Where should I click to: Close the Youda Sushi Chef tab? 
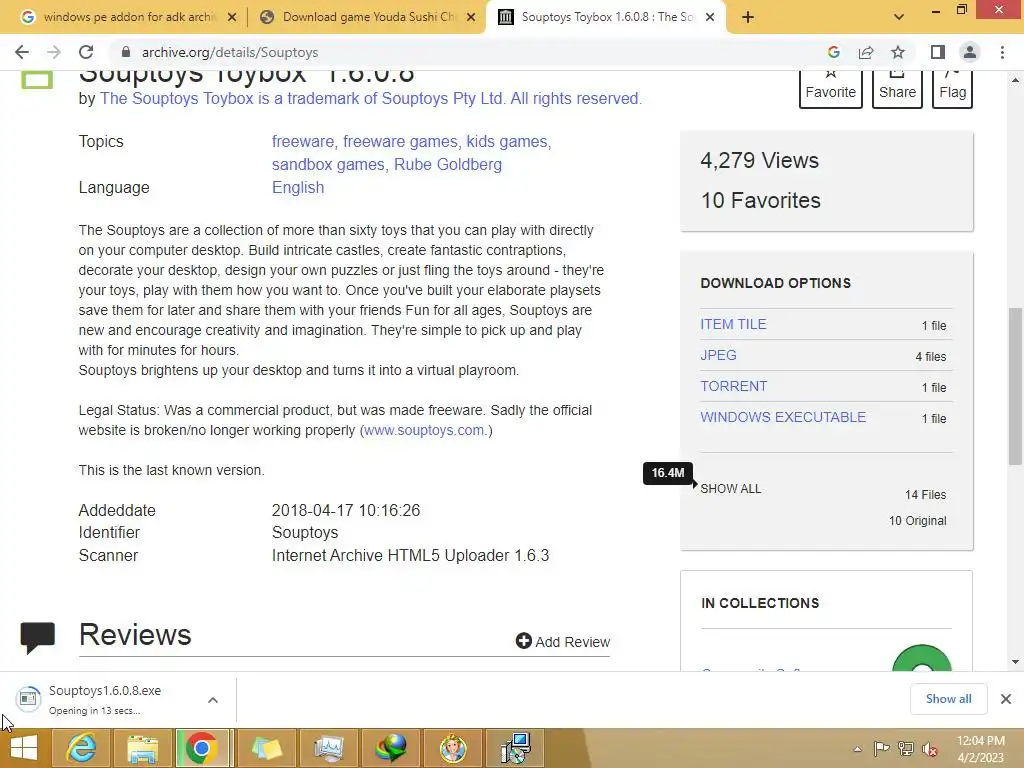pyautogui.click(x=470, y=17)
